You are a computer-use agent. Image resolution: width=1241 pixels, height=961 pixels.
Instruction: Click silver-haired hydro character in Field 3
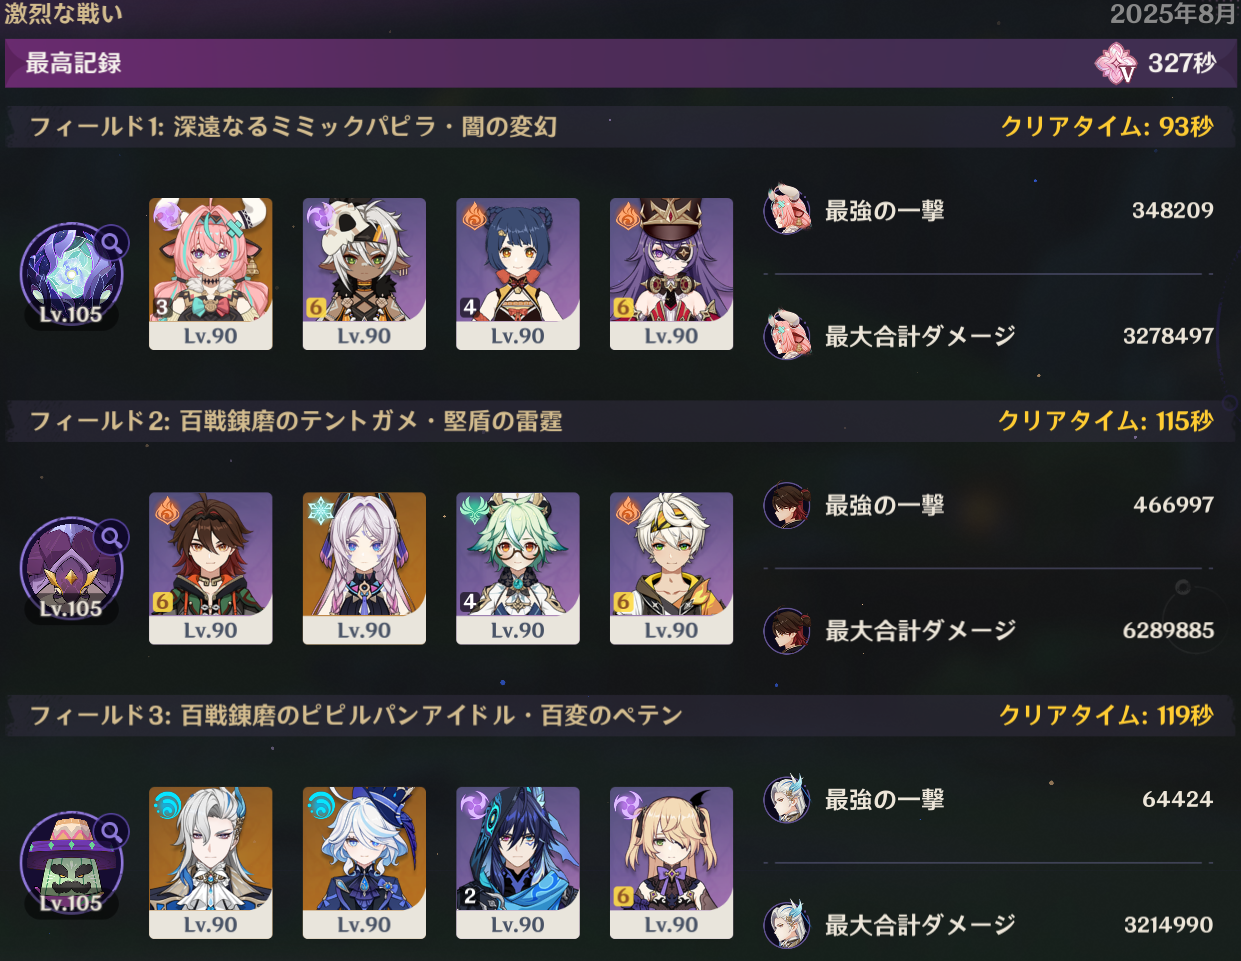211,862
